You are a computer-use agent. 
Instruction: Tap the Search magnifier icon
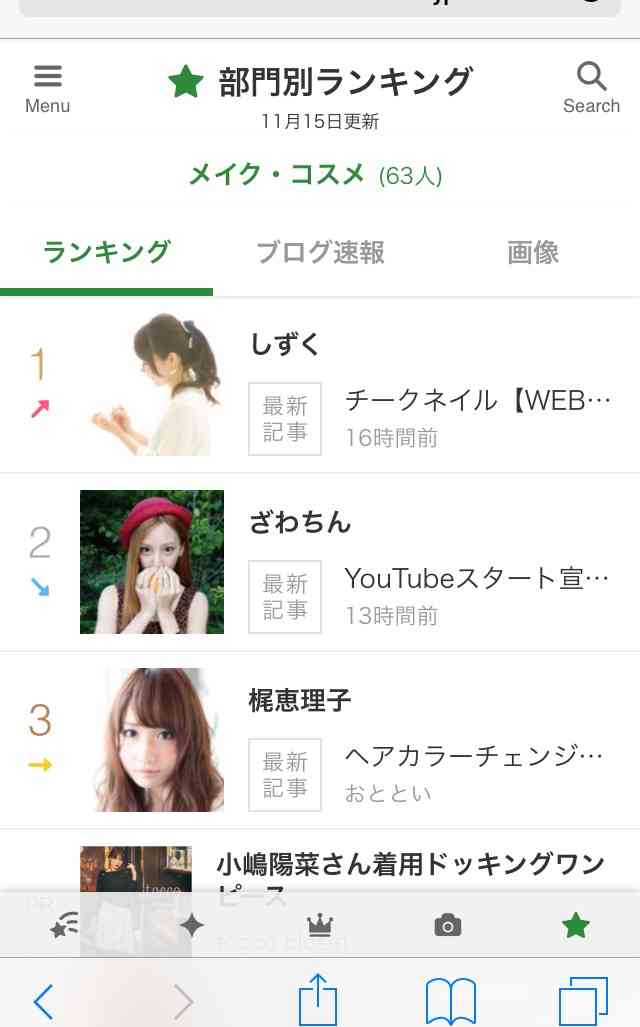tap(591, 87)
